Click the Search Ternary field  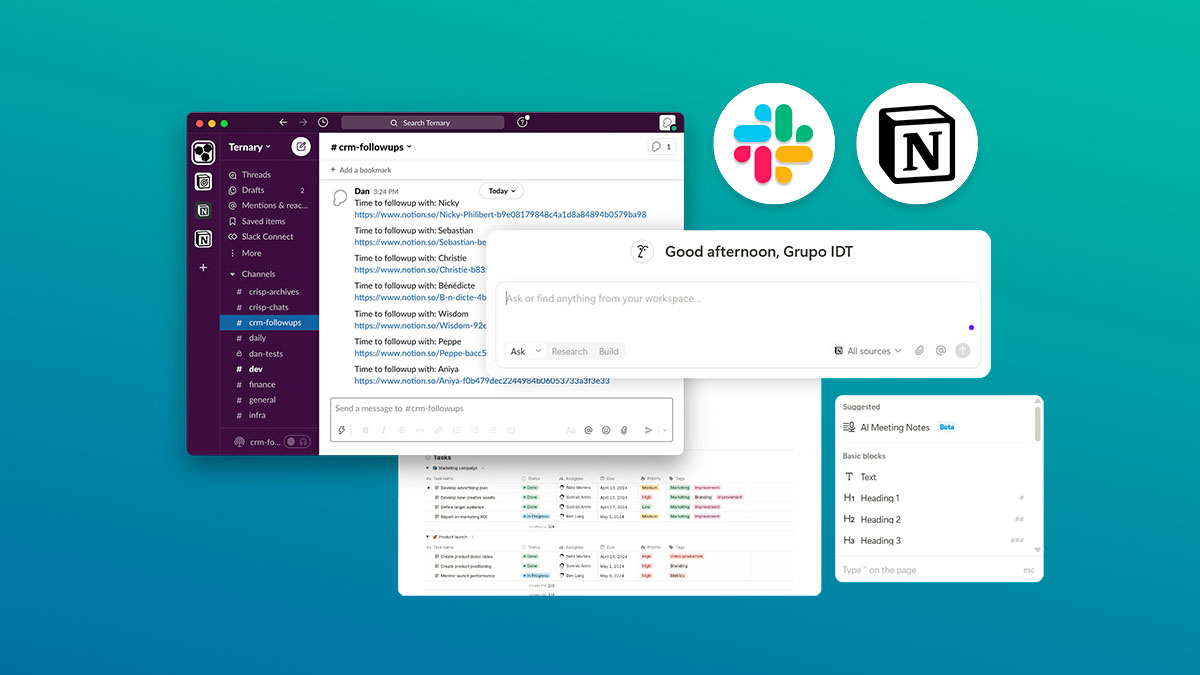click(x=423, y=122)
